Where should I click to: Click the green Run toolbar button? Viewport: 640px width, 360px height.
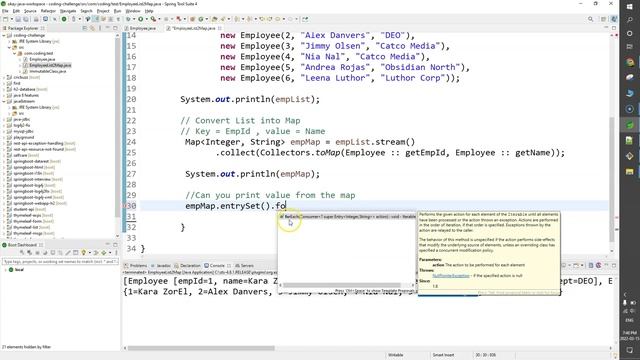140,19
